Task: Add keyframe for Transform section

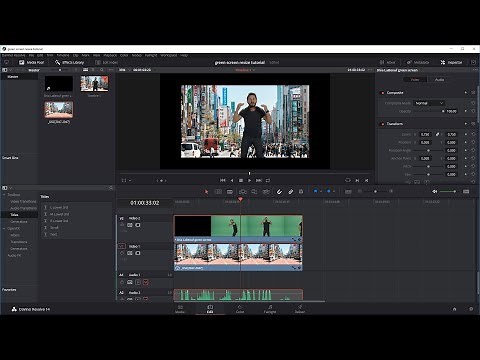Action: click(x=466, y=124)
